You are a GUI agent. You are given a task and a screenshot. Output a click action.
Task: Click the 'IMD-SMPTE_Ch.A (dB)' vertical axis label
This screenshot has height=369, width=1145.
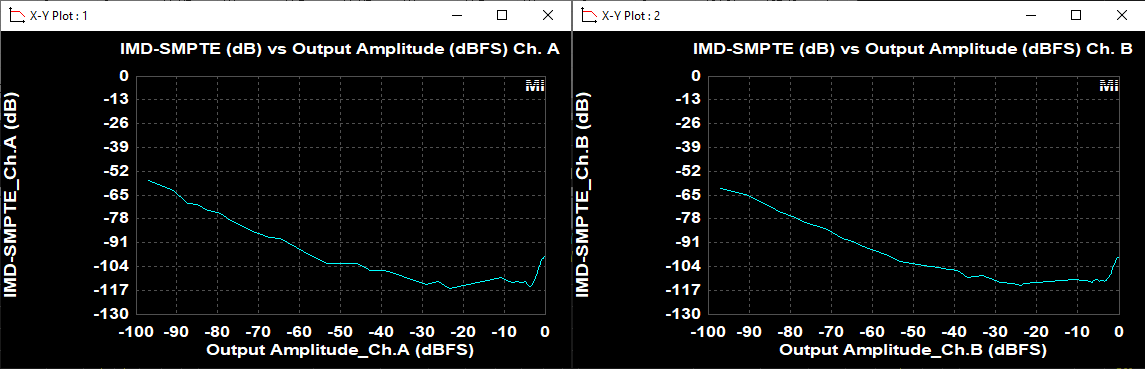click(12, 194)
